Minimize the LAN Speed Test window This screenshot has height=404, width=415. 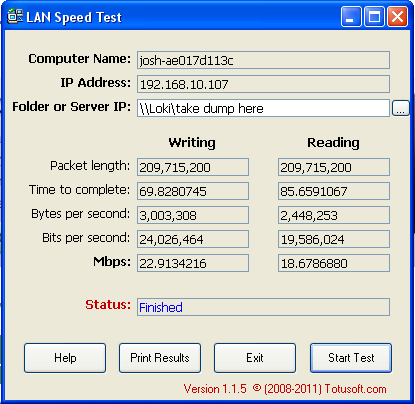pos(351,16)
